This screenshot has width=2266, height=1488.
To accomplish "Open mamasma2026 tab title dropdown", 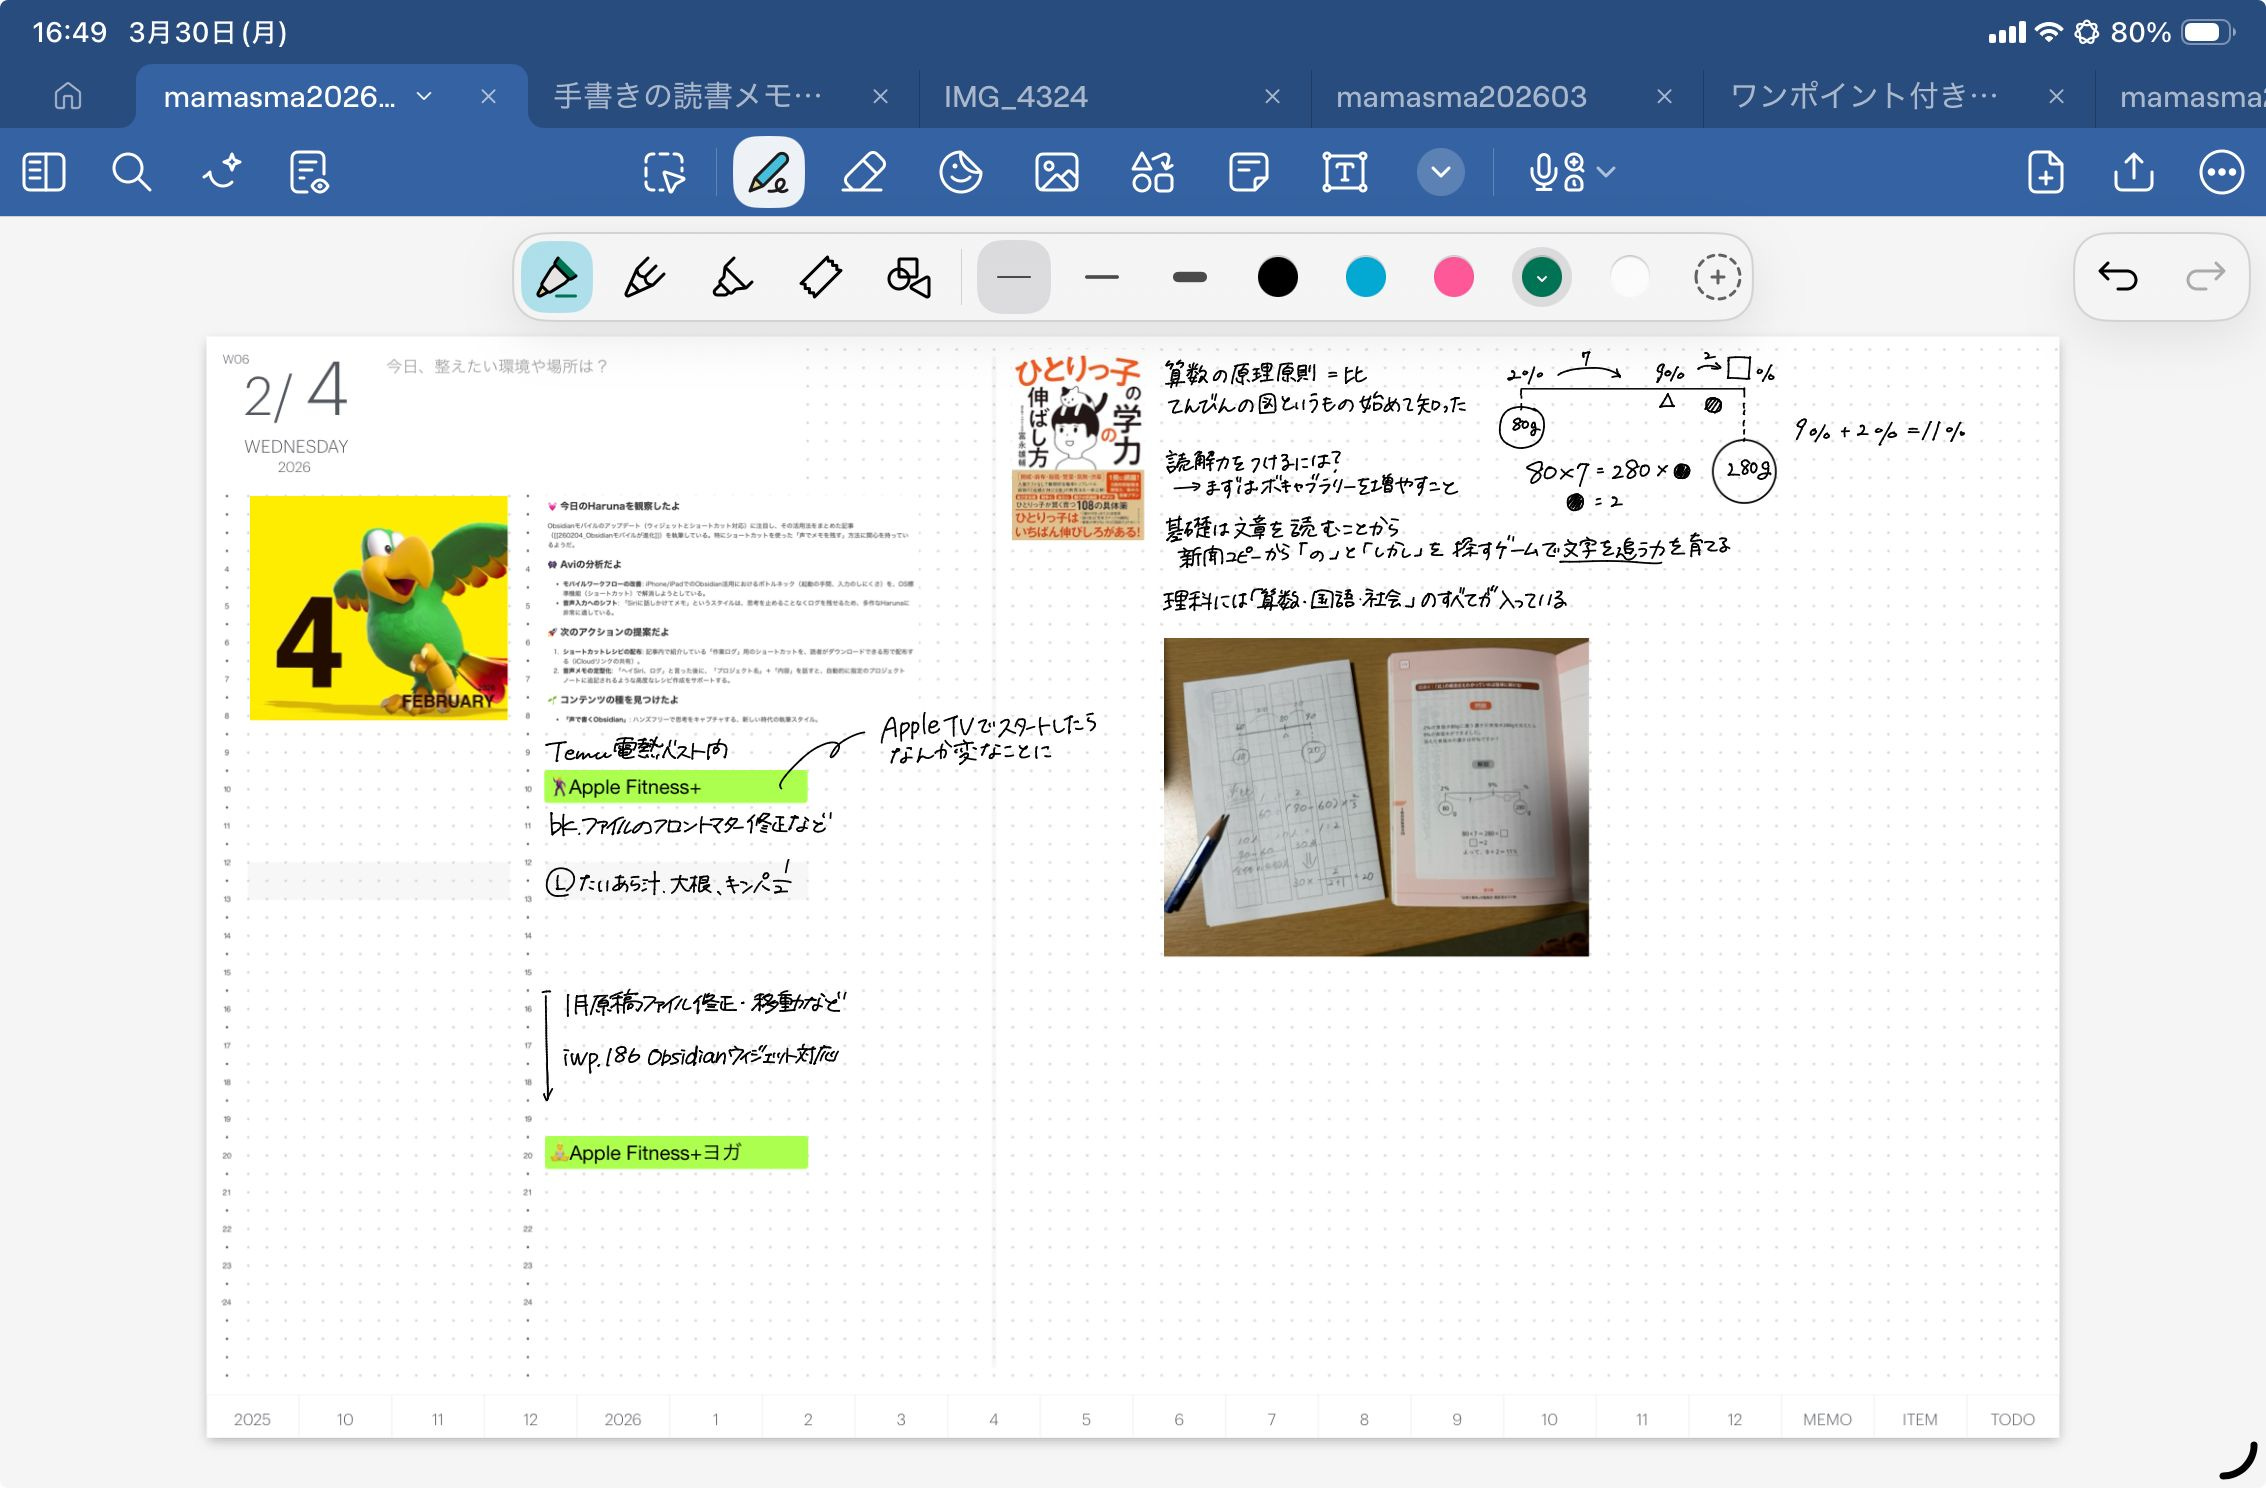I will pos(424,96).
